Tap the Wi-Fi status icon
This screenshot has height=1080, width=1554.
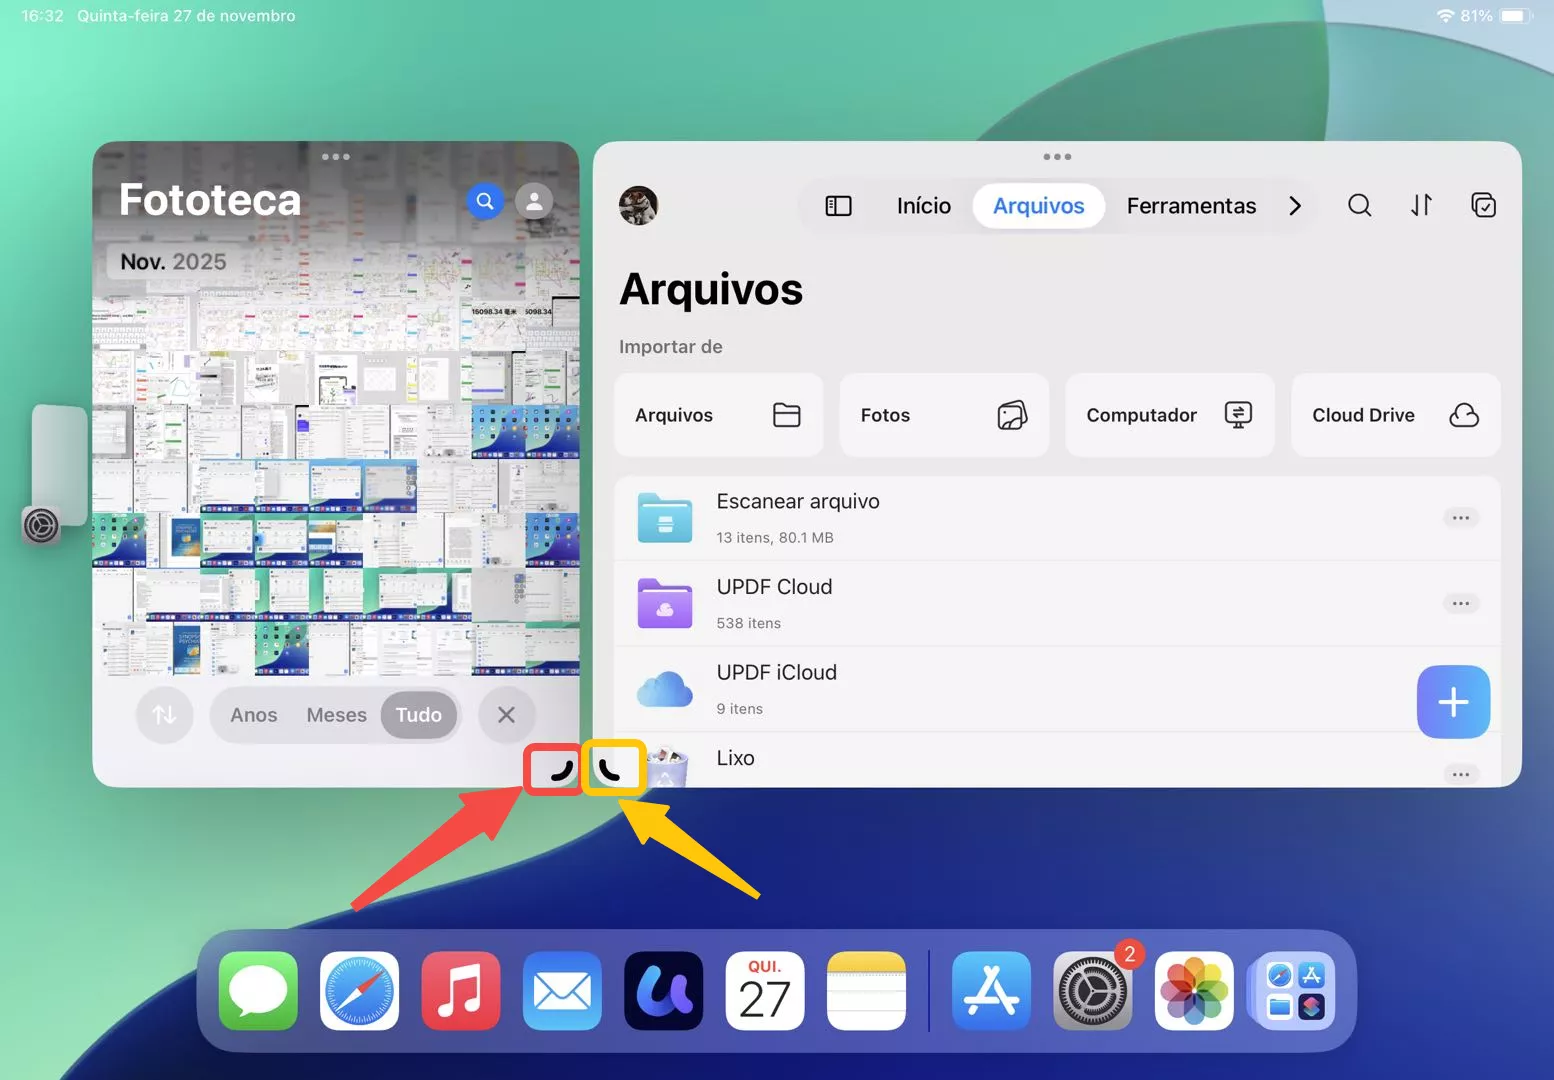coord(1445,16)
